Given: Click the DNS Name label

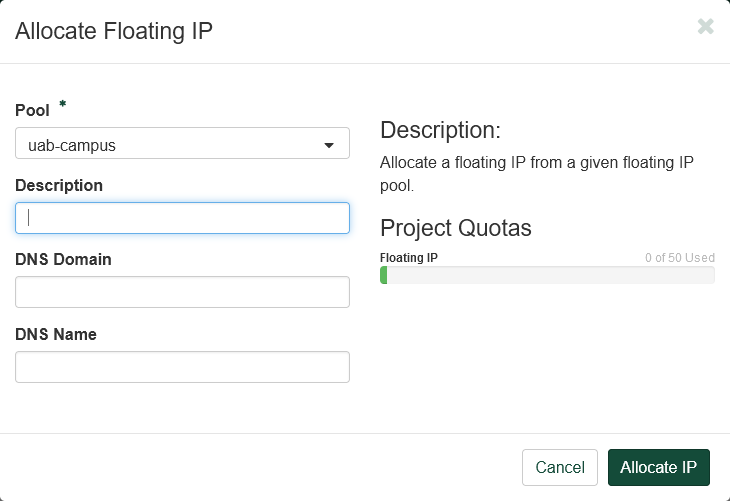Looking at the screenshot, I should click(55, 334).
